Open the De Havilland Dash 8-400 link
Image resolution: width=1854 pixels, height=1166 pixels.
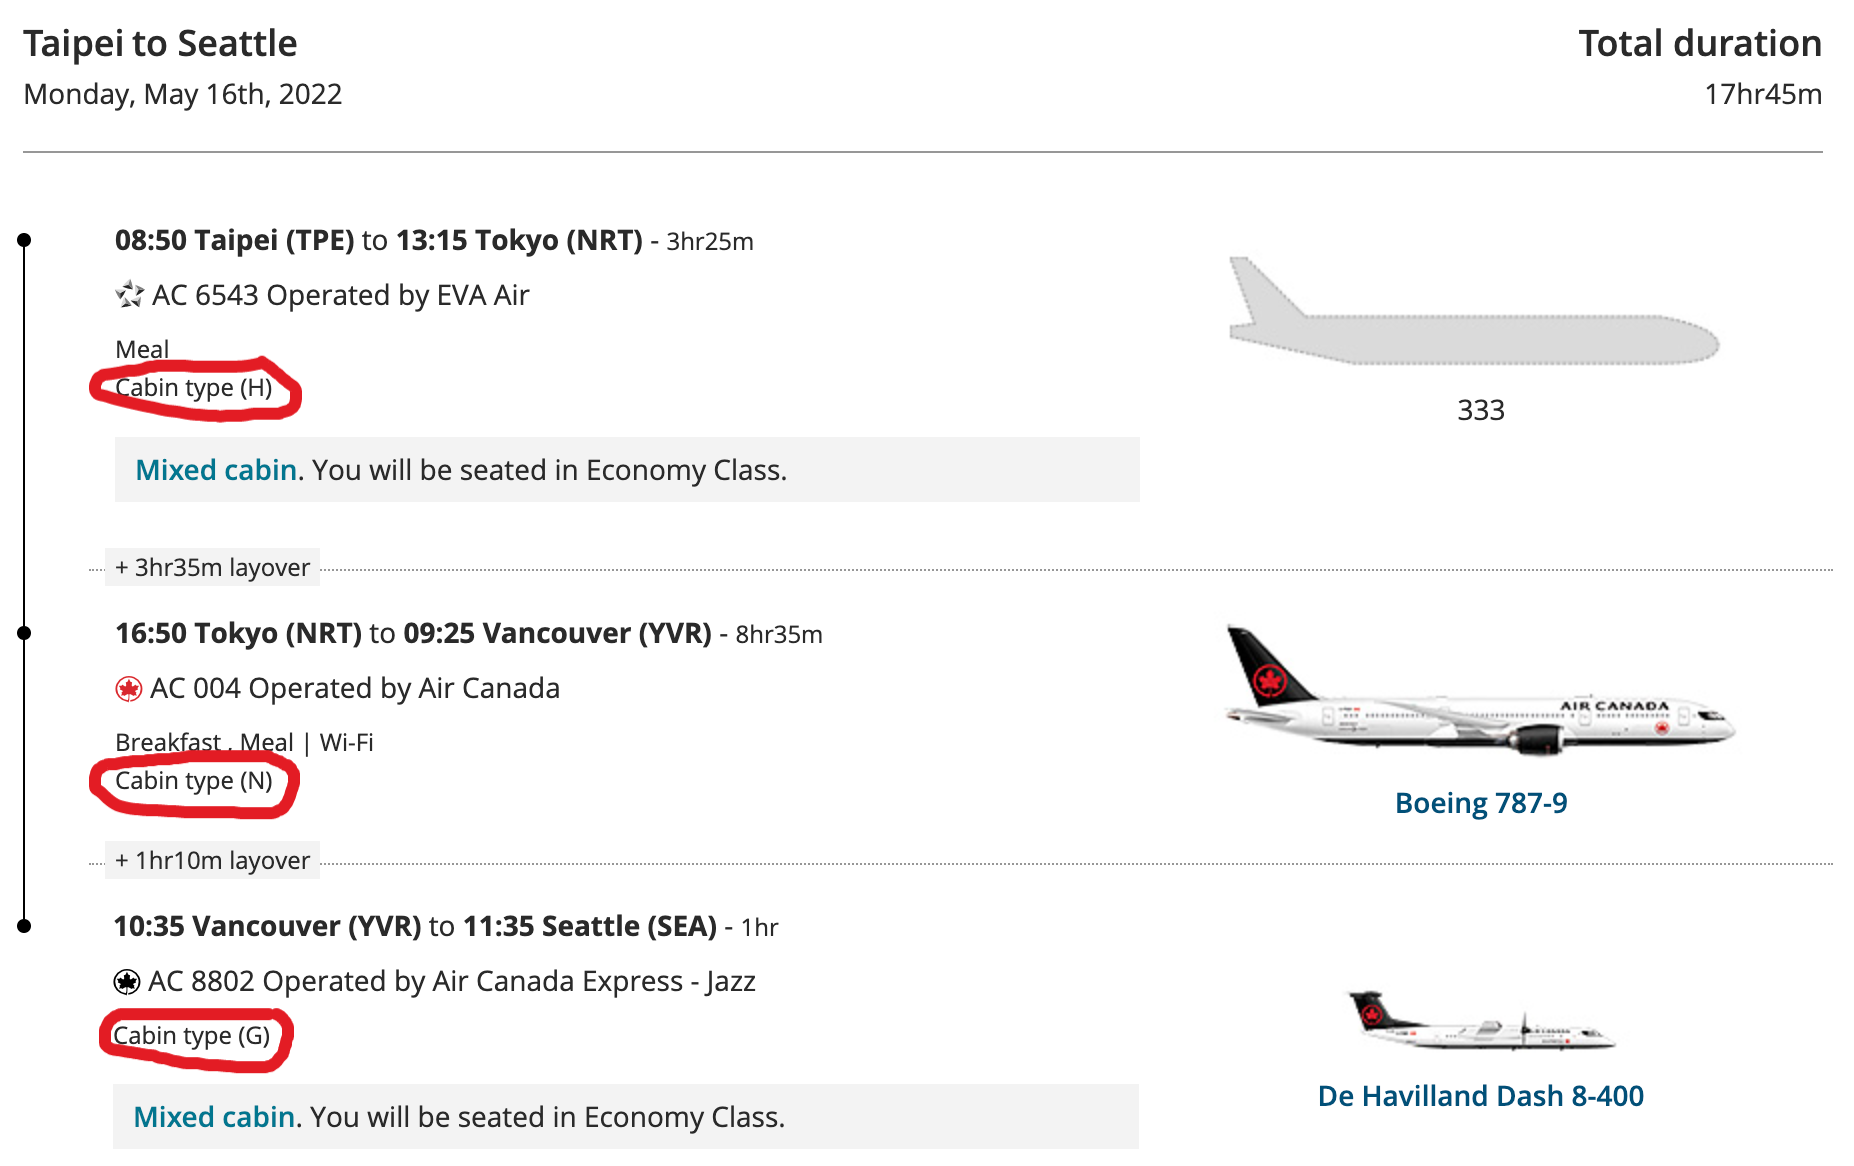1480,1096
